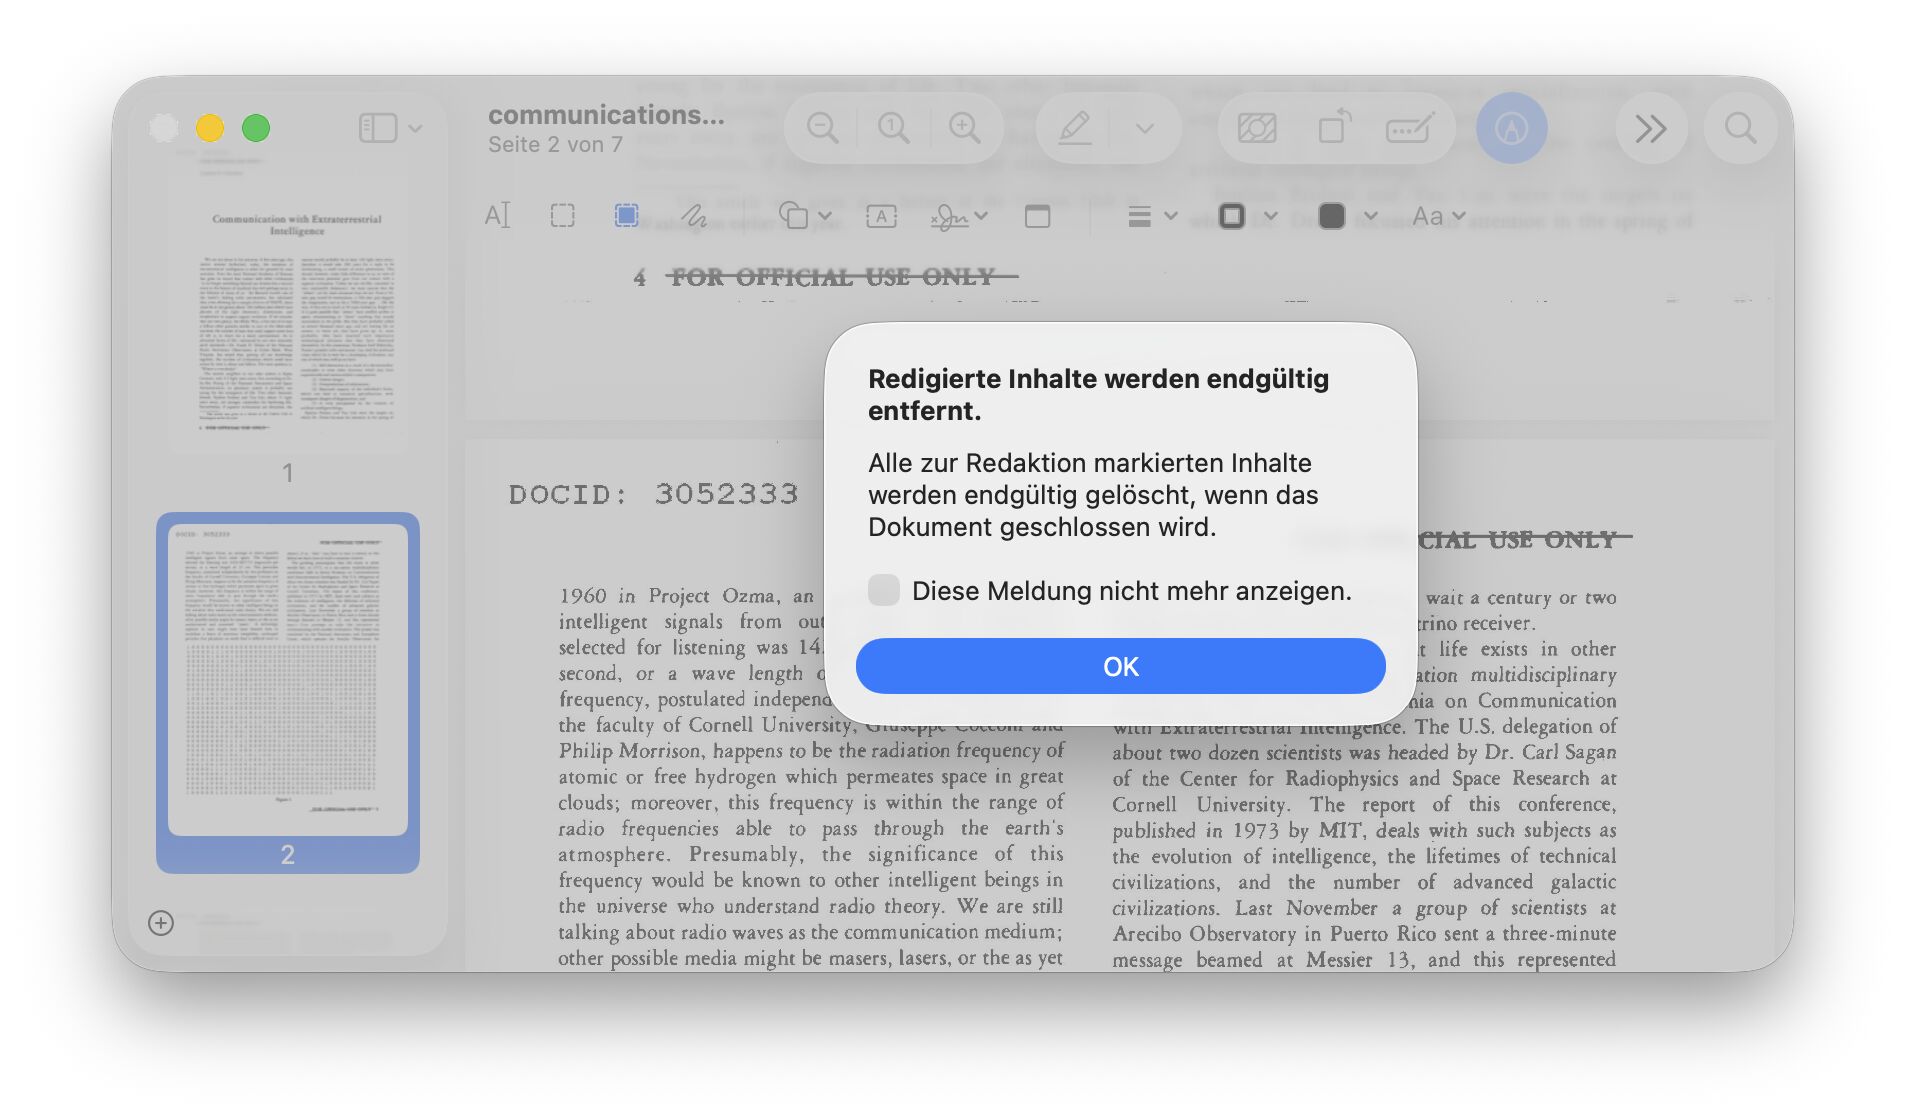Viewport: 1906px width, 1120px height.
Task: Click the rotate page icon
Action: (1333, 128)
